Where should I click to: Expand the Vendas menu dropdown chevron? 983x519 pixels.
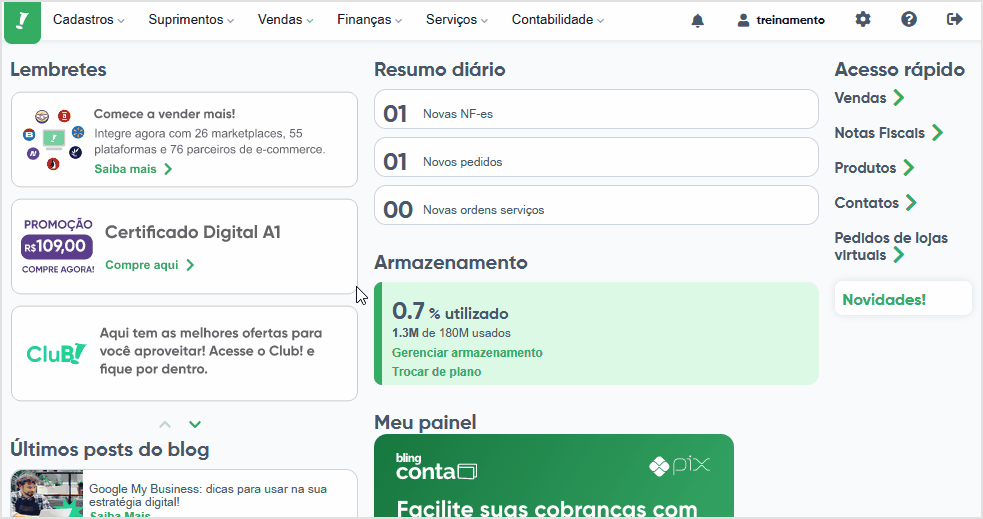(x=310, y=21)
